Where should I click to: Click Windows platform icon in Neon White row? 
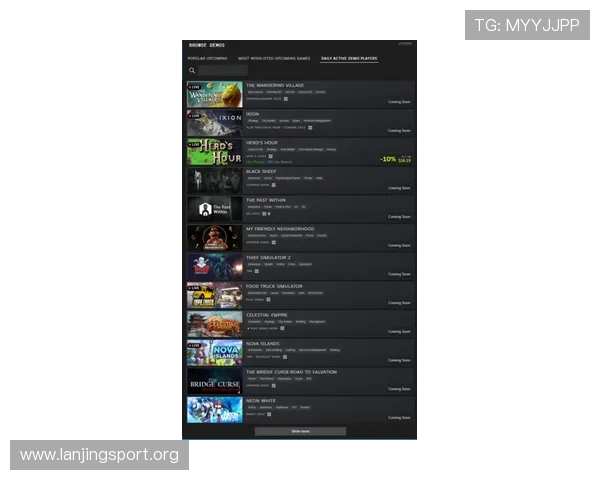(269, 414)
